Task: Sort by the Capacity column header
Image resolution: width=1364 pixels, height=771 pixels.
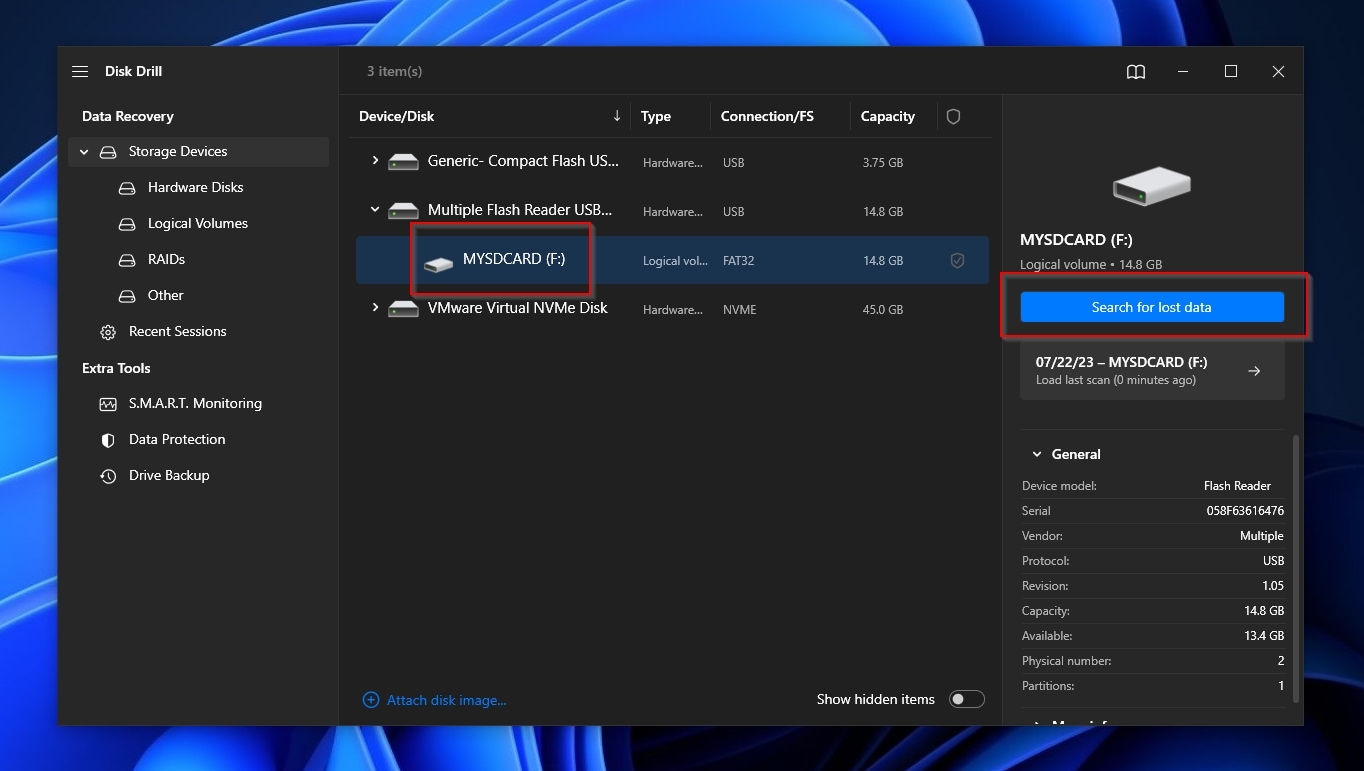Action: [x=888, y=117]
